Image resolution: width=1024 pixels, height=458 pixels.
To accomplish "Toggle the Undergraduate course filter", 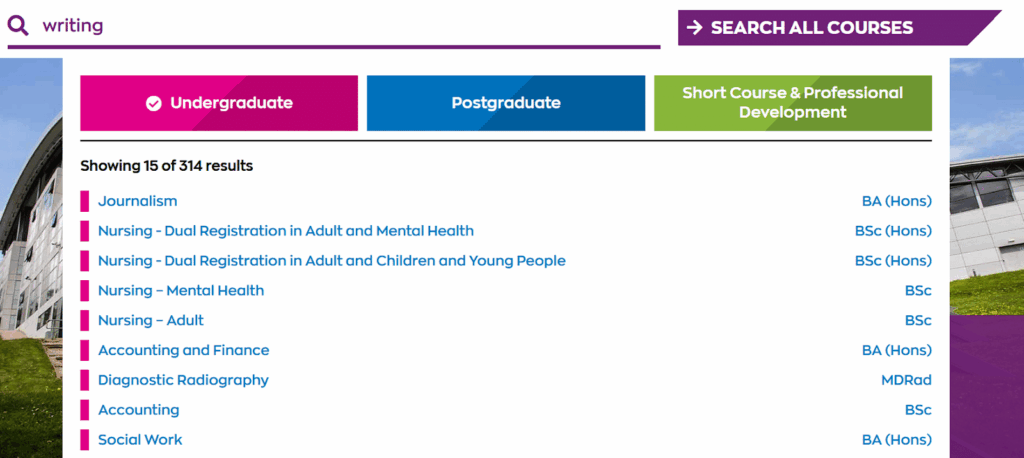I will (219, 103).
